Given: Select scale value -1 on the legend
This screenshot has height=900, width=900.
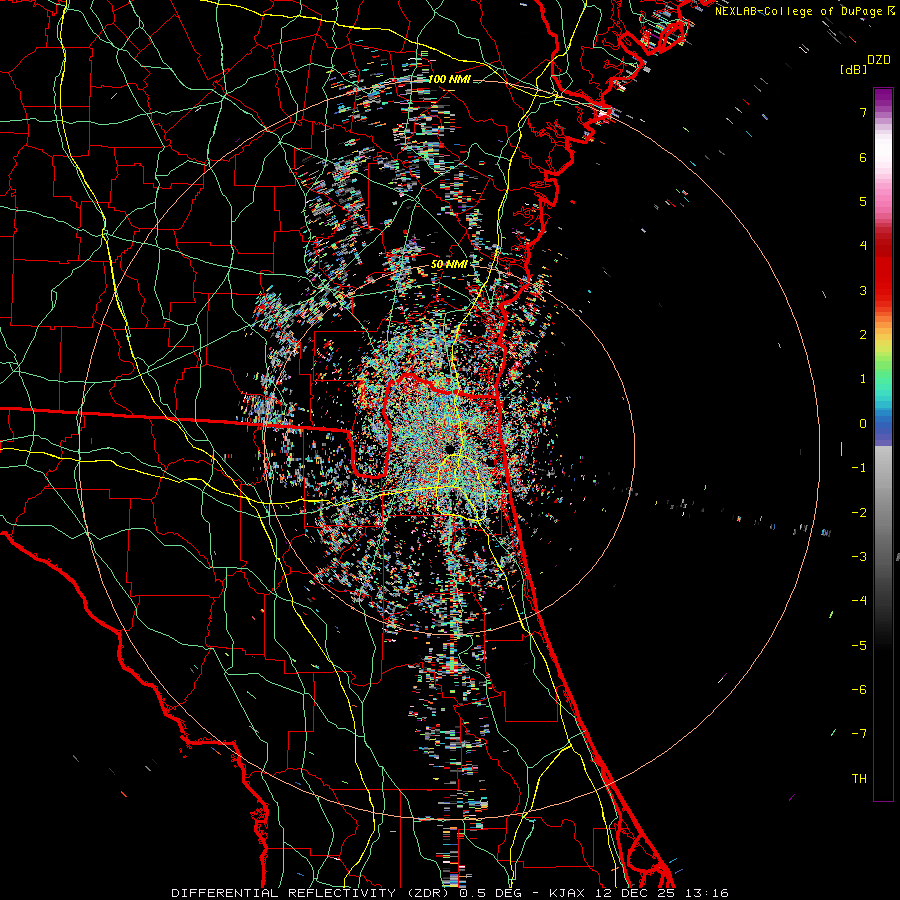Looking at the screenshot, I should pyautogui.click(x=859, y=468).
